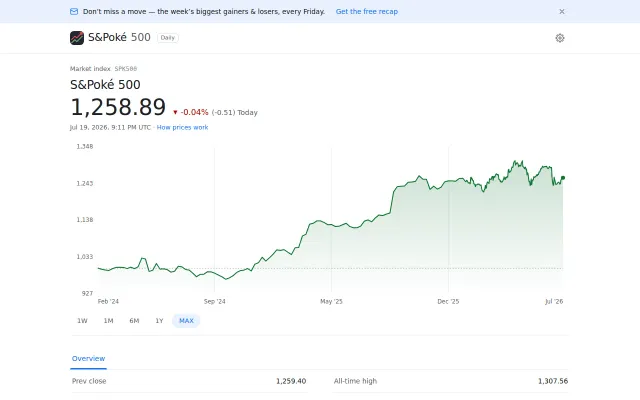Click the Prev close label
This screenshot has width=640, height=400.
tap(89, 381)
